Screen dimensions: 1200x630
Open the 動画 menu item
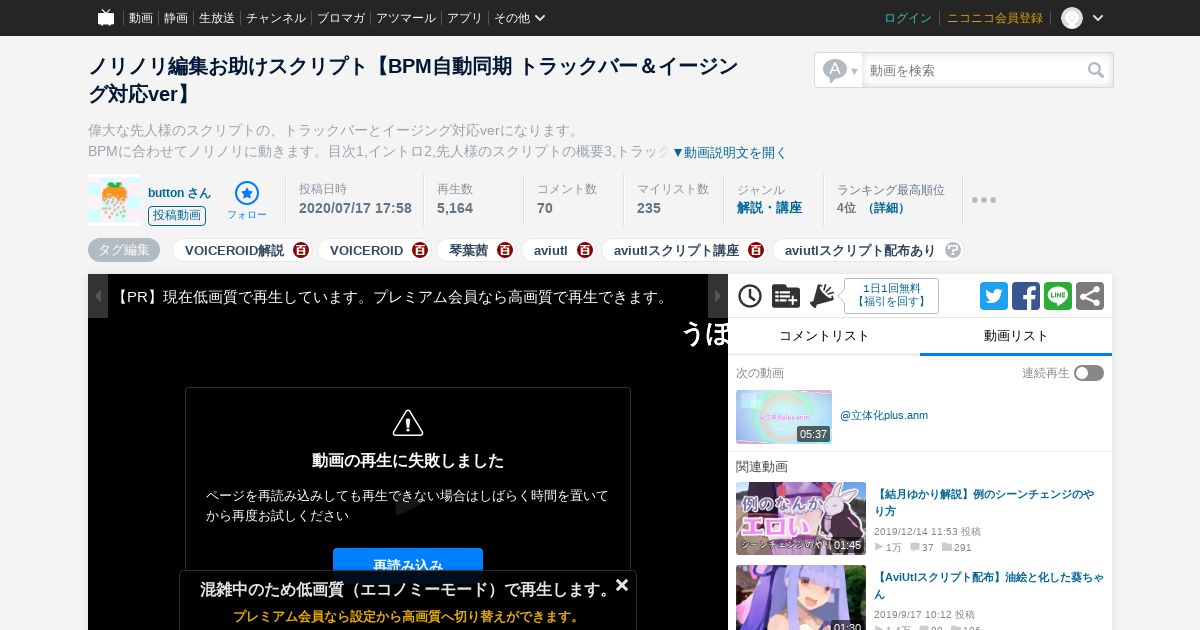tap(141, 18)
